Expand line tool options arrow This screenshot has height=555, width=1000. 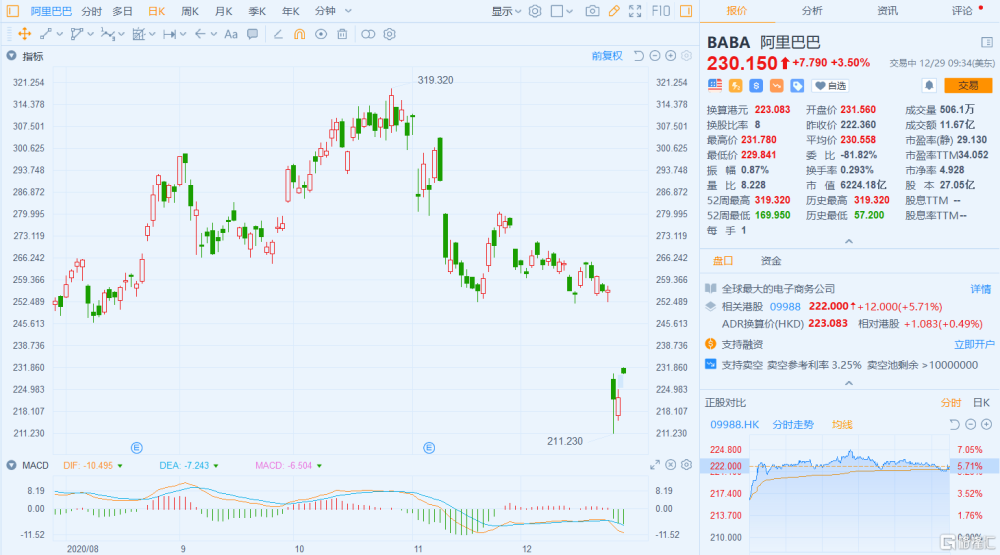pyautogui.click(x=59, y=34)
